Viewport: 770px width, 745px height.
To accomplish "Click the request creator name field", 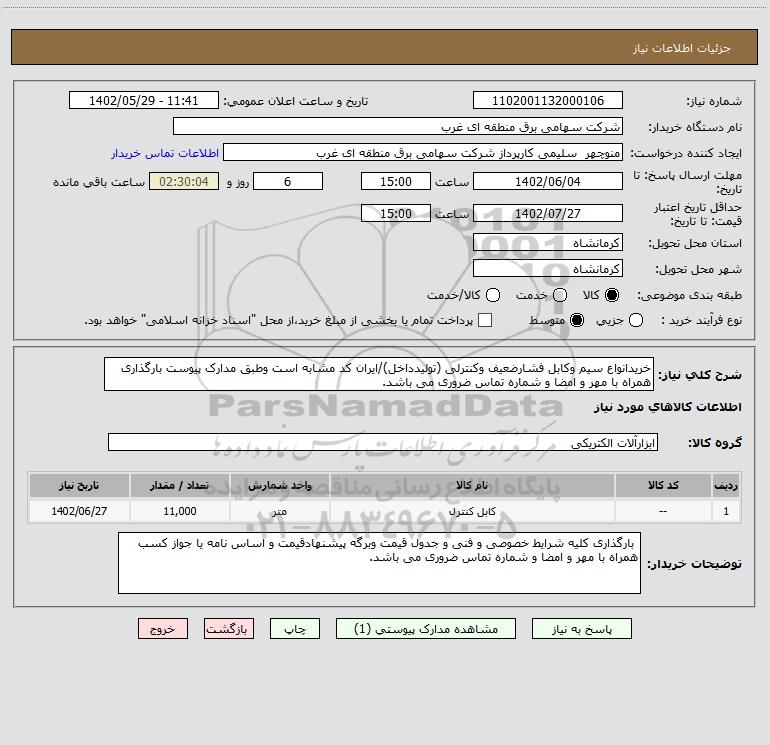I will coord(423,153).
